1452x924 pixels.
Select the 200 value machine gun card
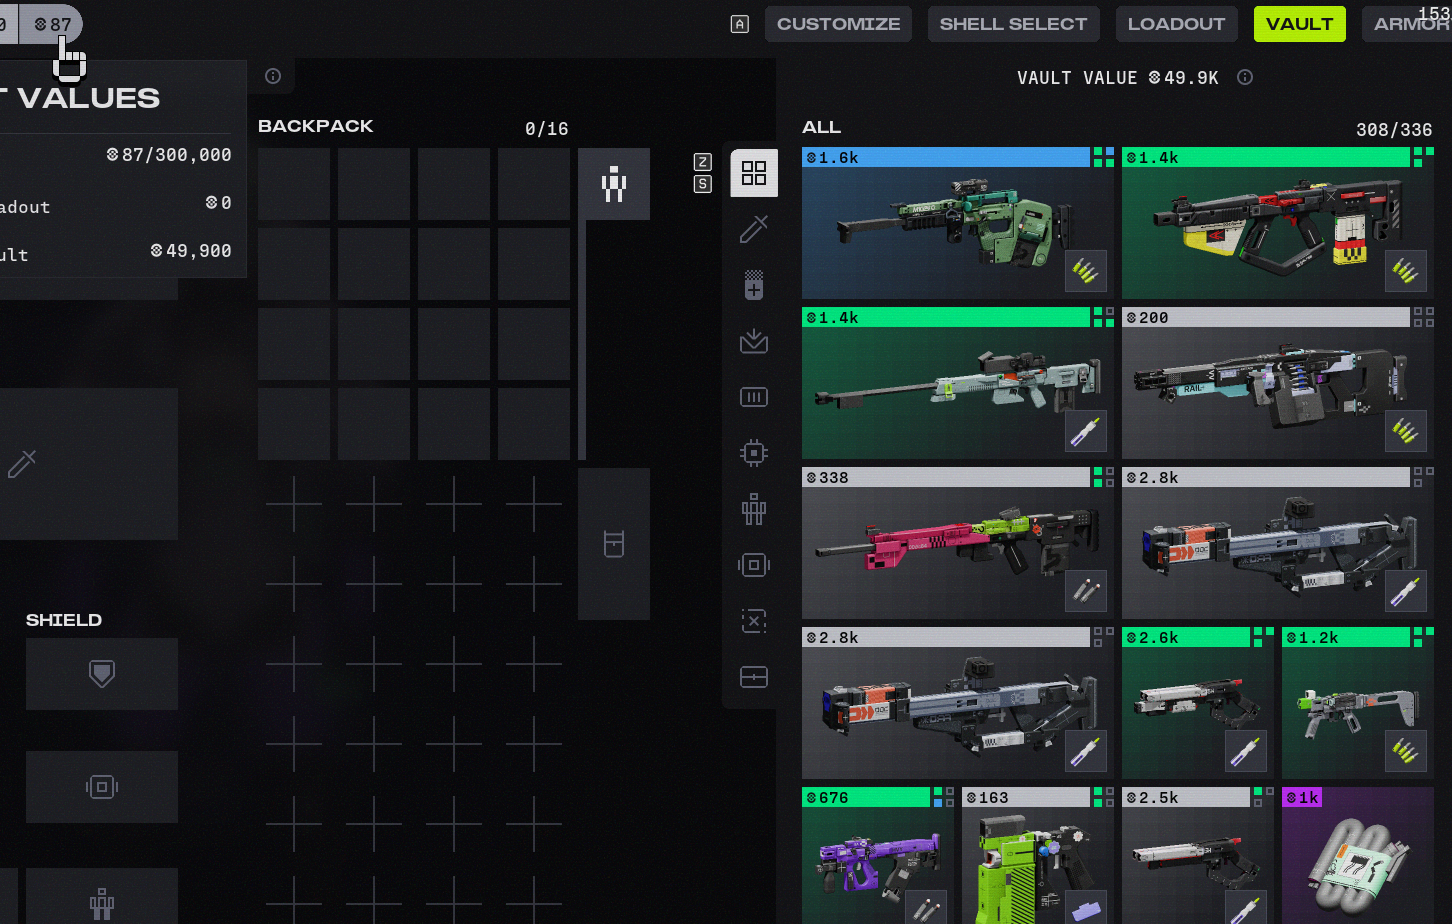1278,383
